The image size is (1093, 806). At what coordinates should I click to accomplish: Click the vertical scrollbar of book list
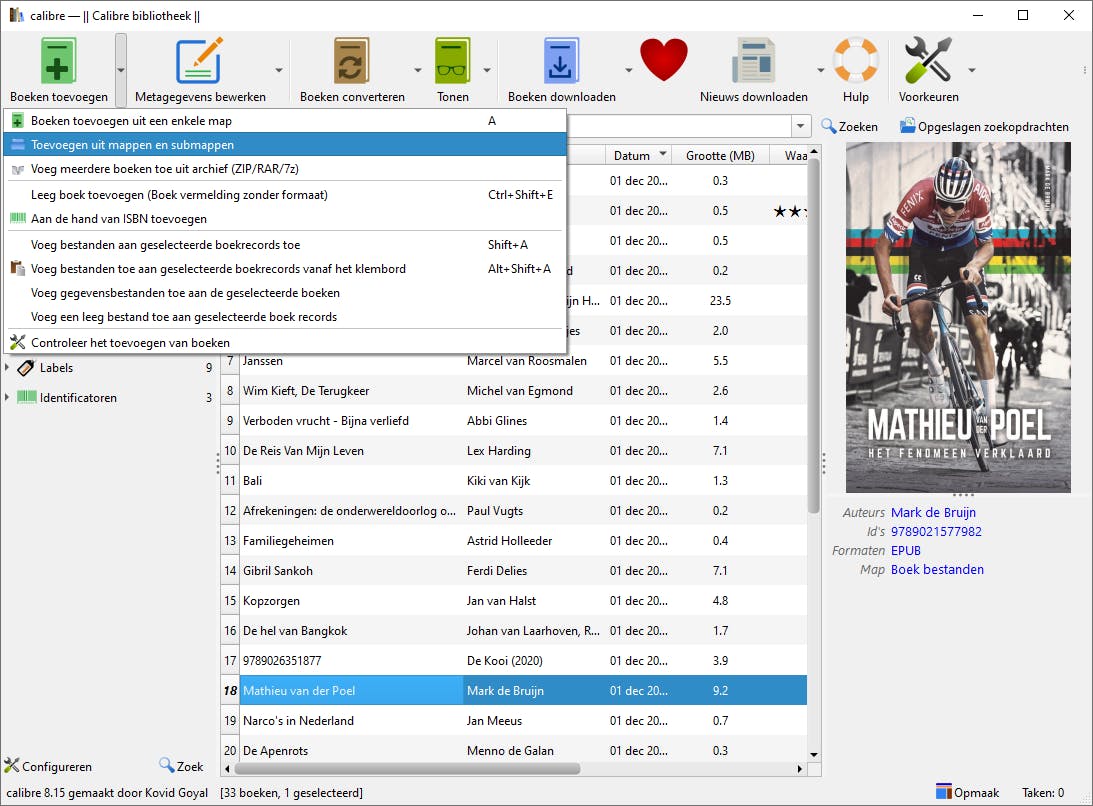coord(813,337)
